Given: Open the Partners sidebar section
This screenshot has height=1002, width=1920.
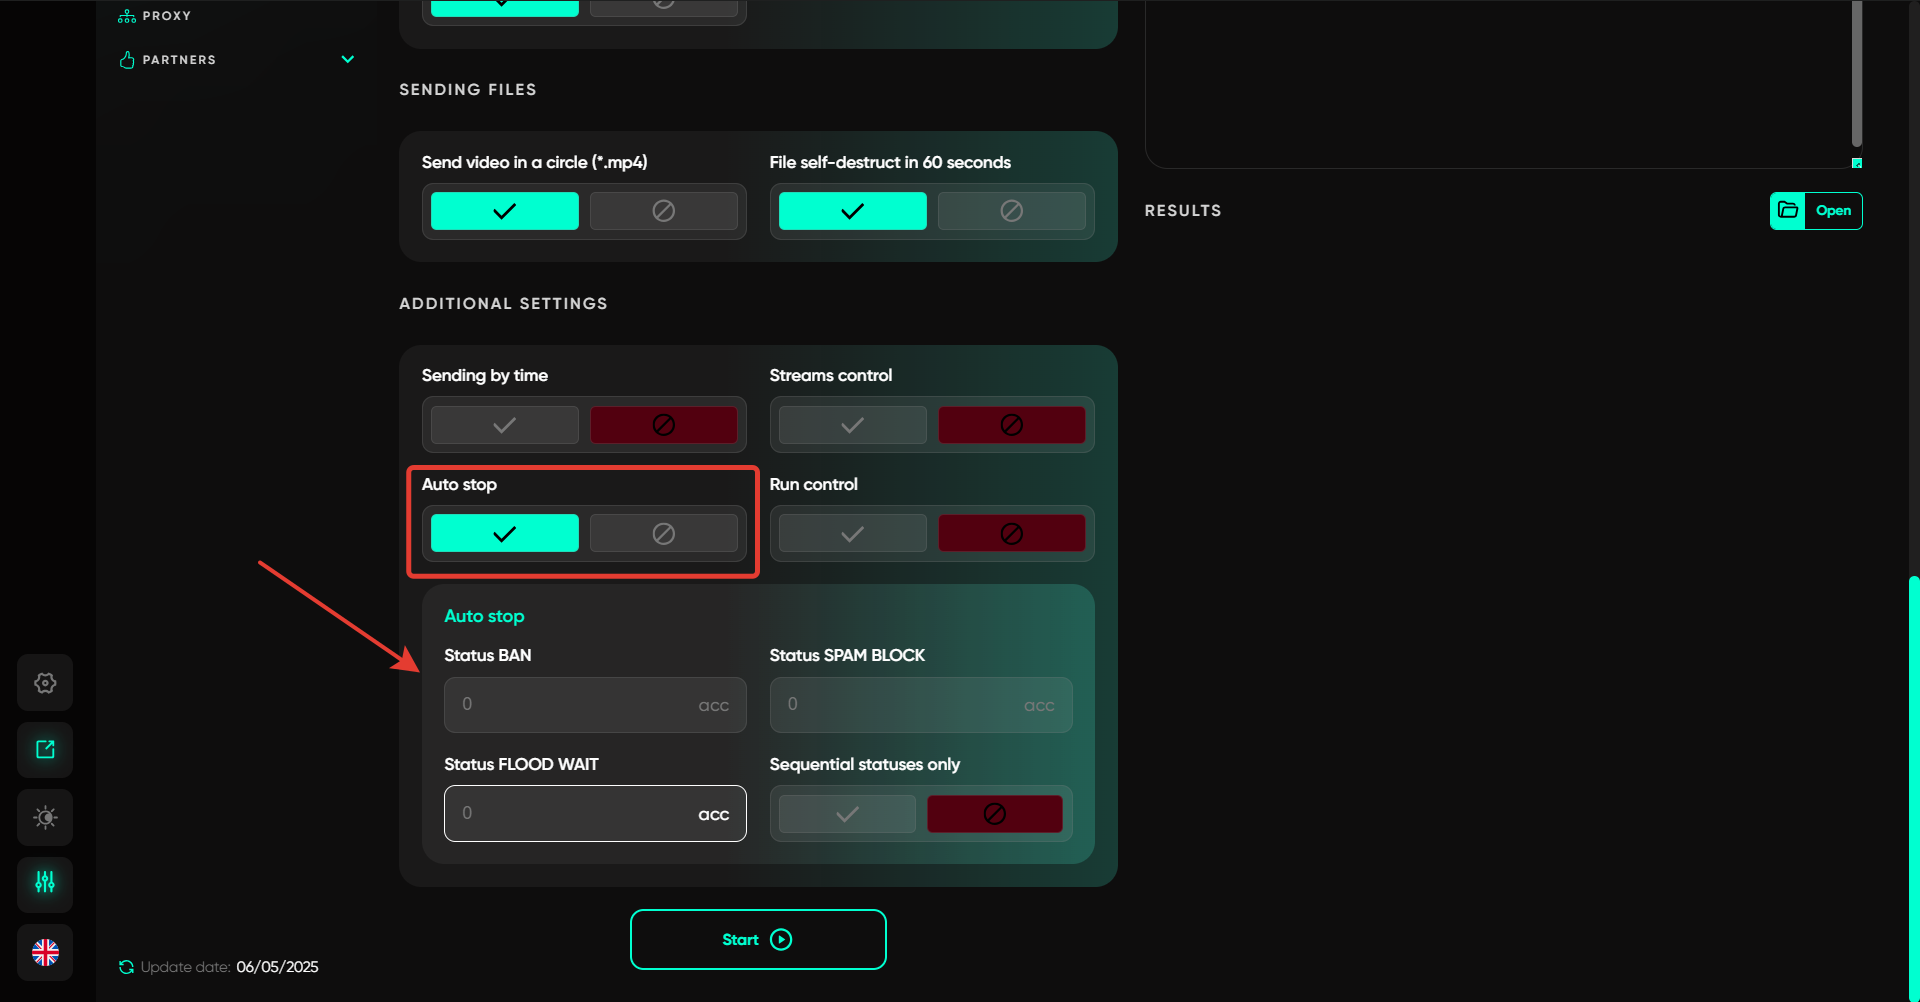Looking at the screenshot, I should pyautogui.click(x=179, y=60).
